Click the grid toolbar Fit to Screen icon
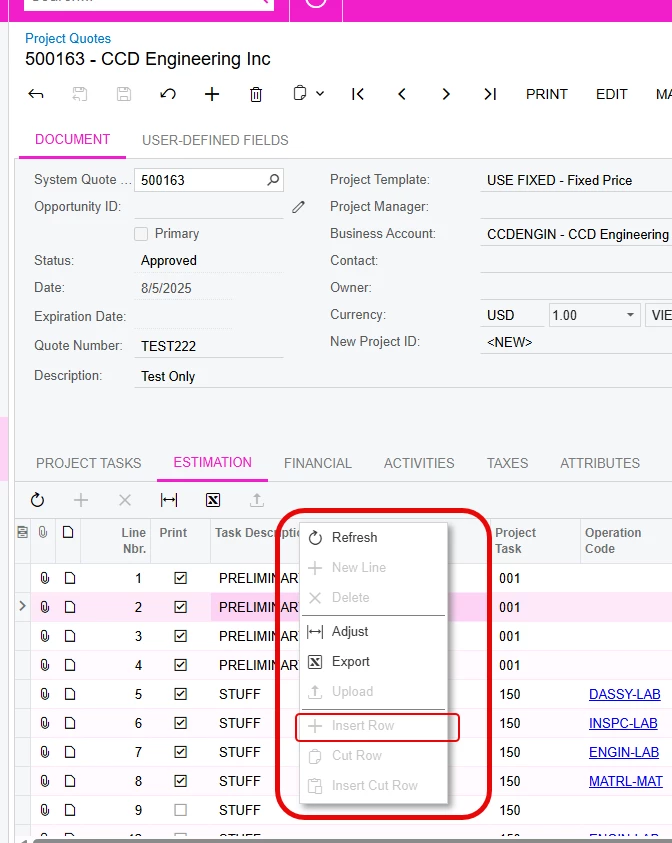The width and height of the screenshot is (672, 843). (169, 500)
